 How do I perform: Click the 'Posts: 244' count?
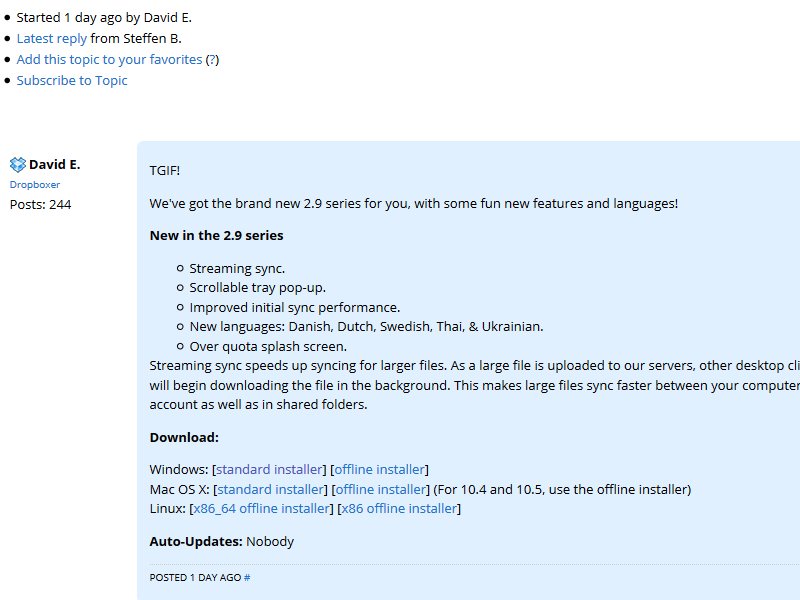[40, 205]
